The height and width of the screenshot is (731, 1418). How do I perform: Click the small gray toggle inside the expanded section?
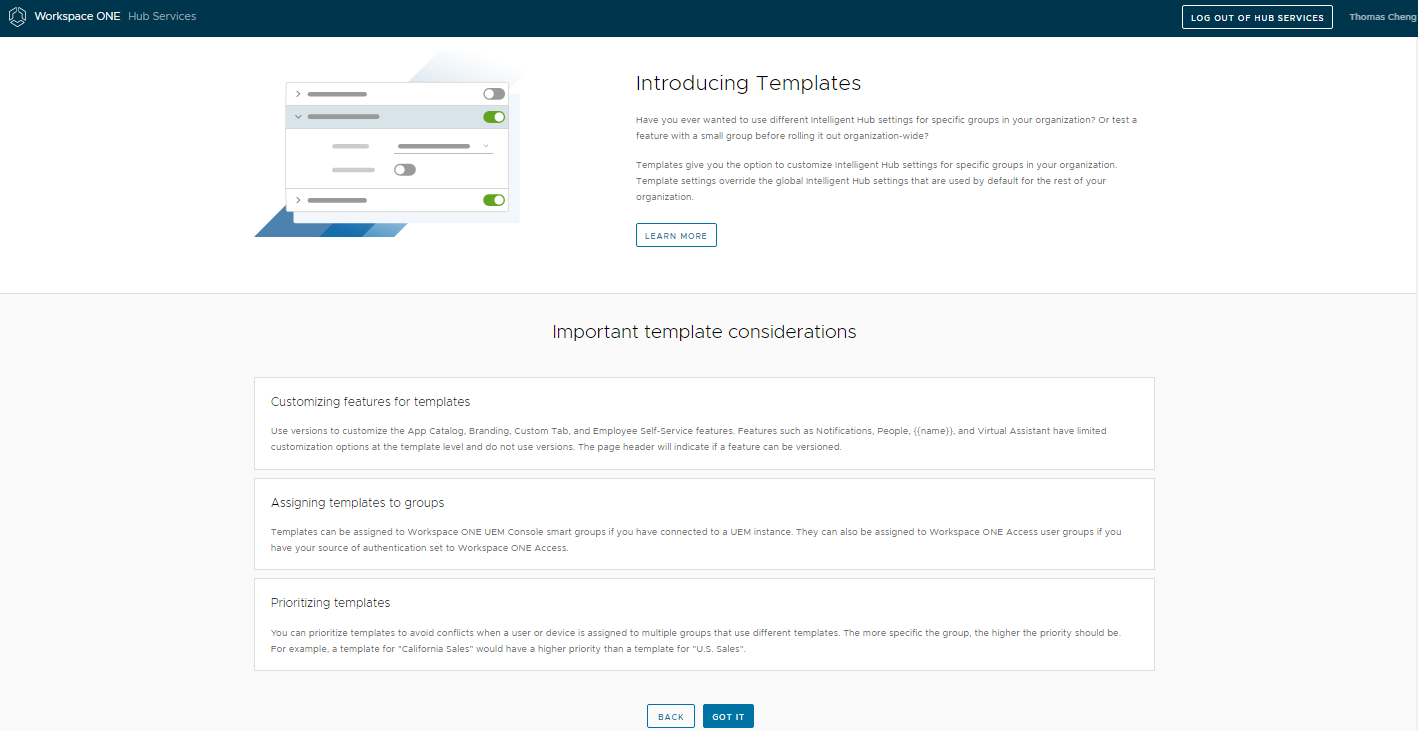point(404,170)
